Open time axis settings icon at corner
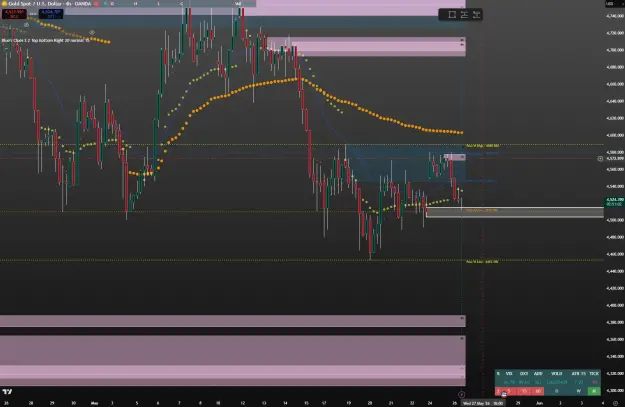625x407 pixels. point(615,403)
